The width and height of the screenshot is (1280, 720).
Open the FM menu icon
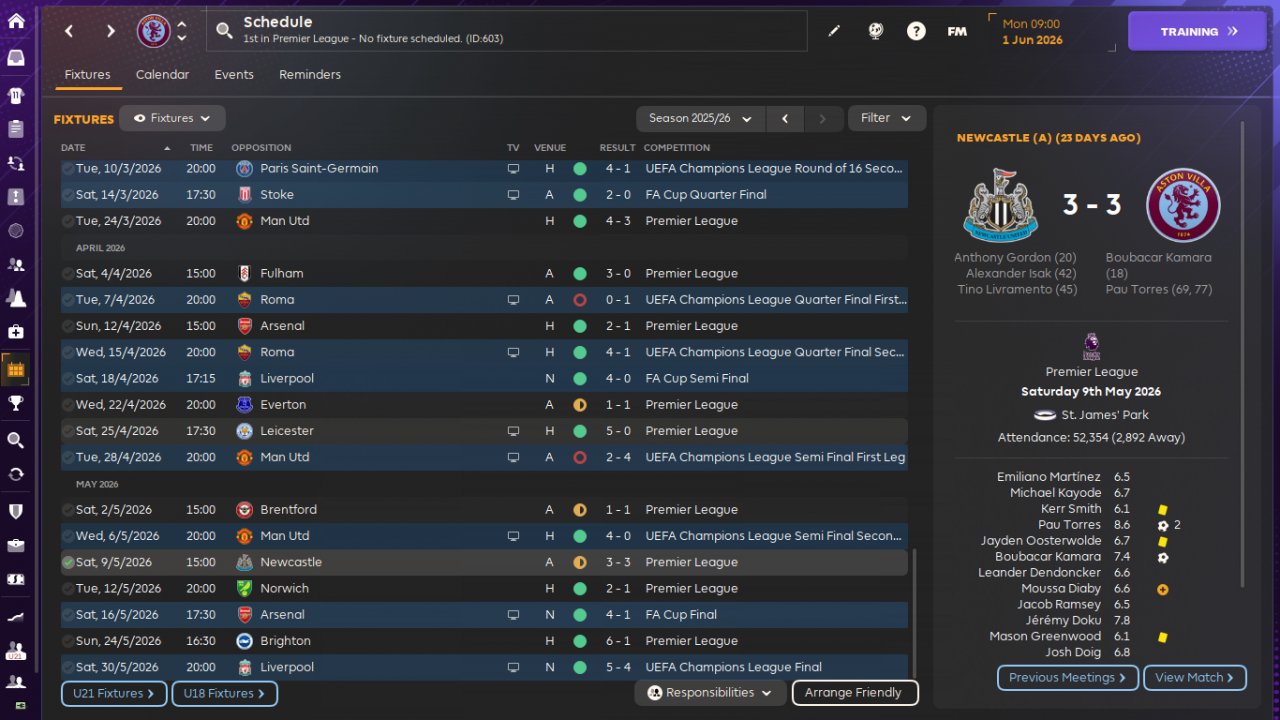coord(957,31)
